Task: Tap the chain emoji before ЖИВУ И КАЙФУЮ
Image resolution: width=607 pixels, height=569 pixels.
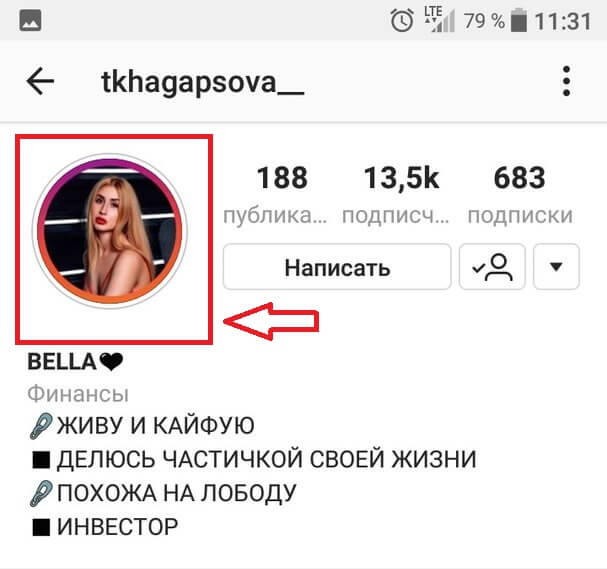Action: 41,426
